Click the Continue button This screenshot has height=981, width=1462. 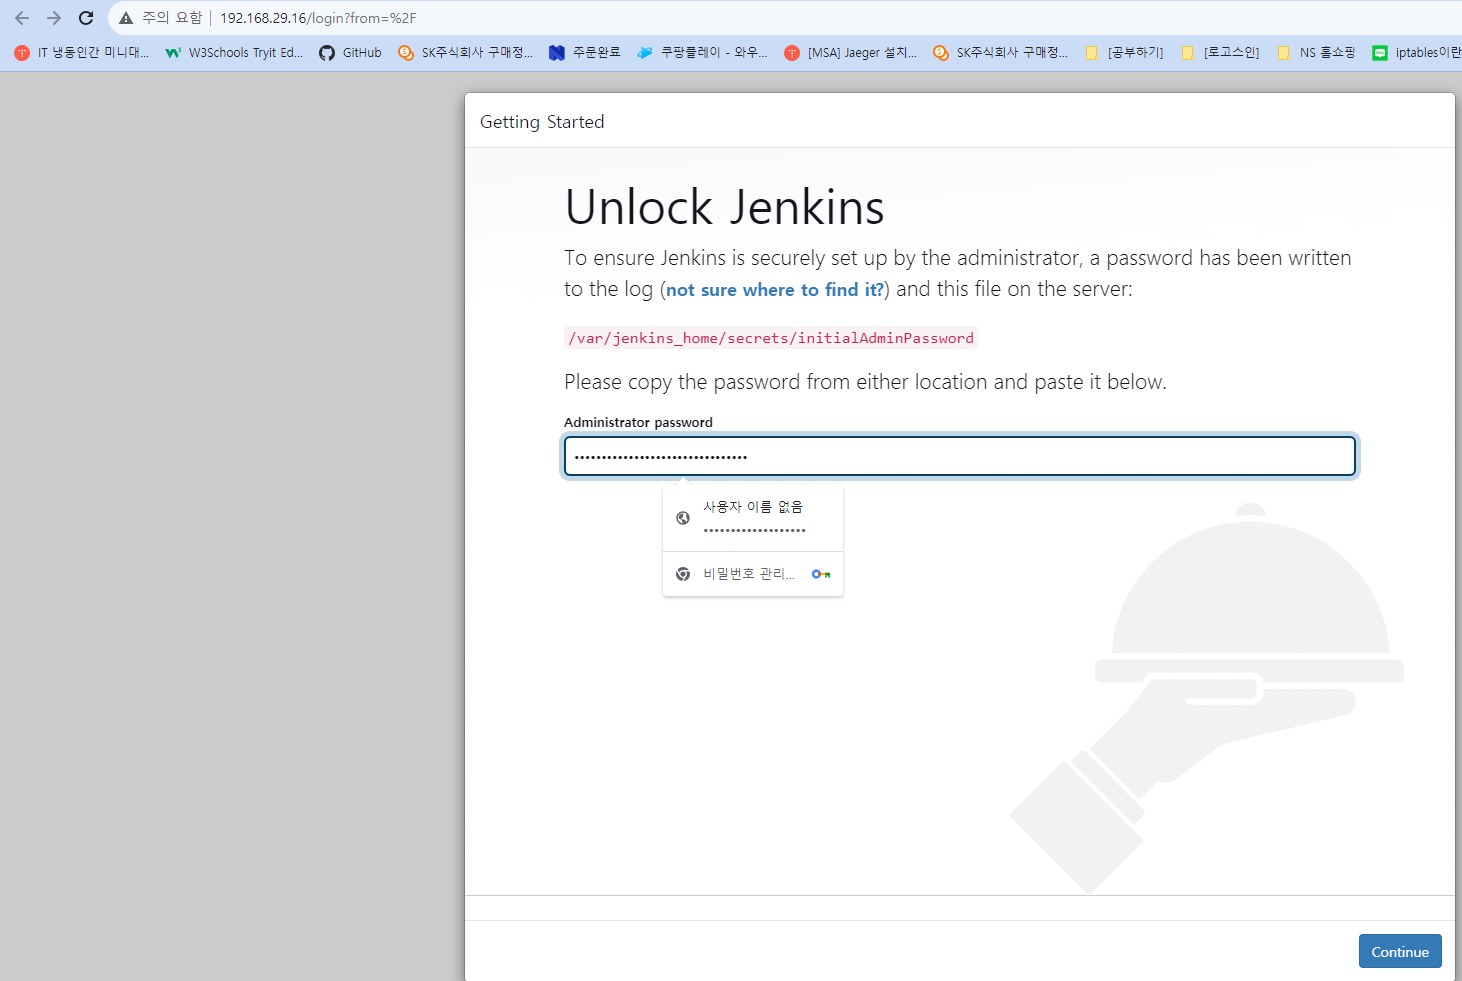point(1400,951)
